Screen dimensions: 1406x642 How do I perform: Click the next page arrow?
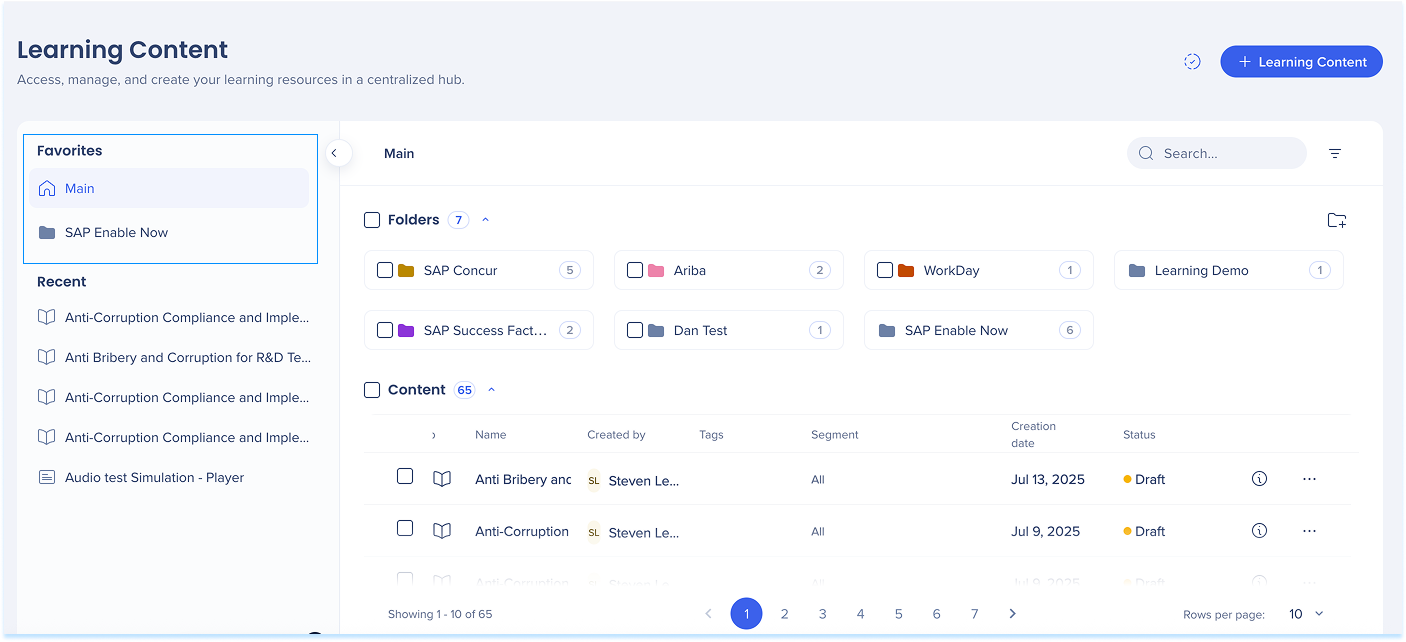(1012, 614)
